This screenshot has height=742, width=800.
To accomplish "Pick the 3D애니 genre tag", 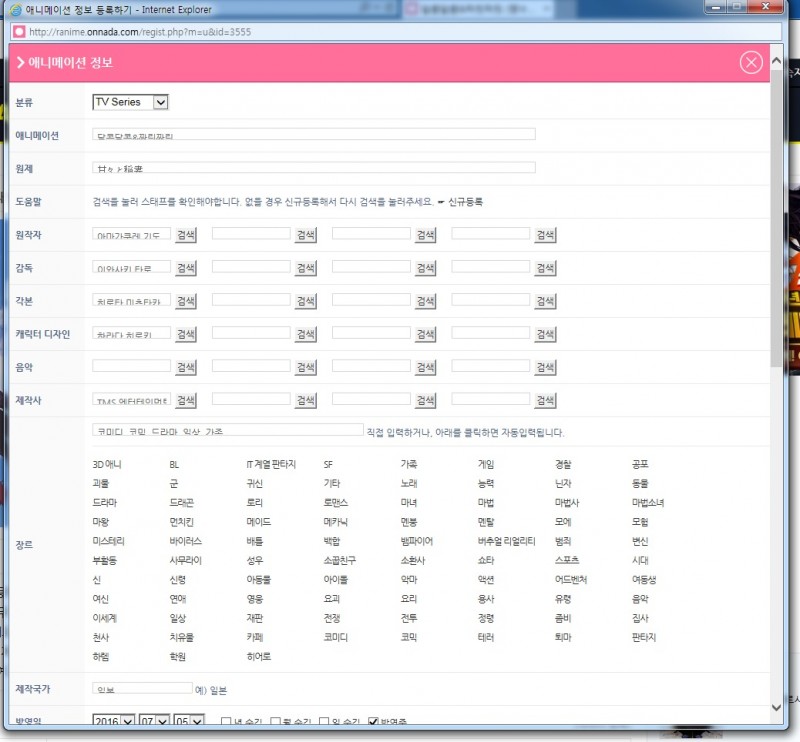I will click(x=106, y=464).
